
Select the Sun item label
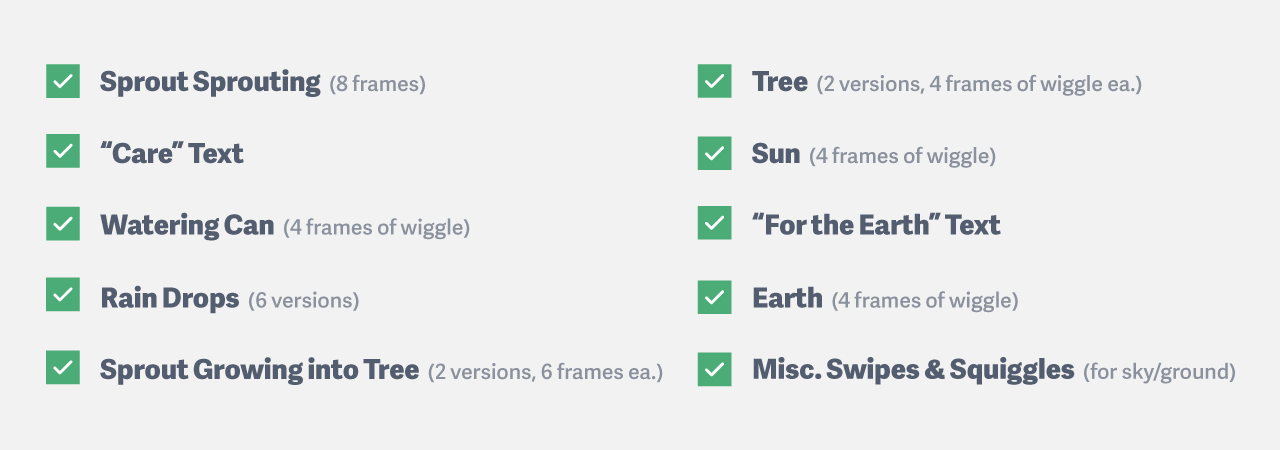[776, 154]
